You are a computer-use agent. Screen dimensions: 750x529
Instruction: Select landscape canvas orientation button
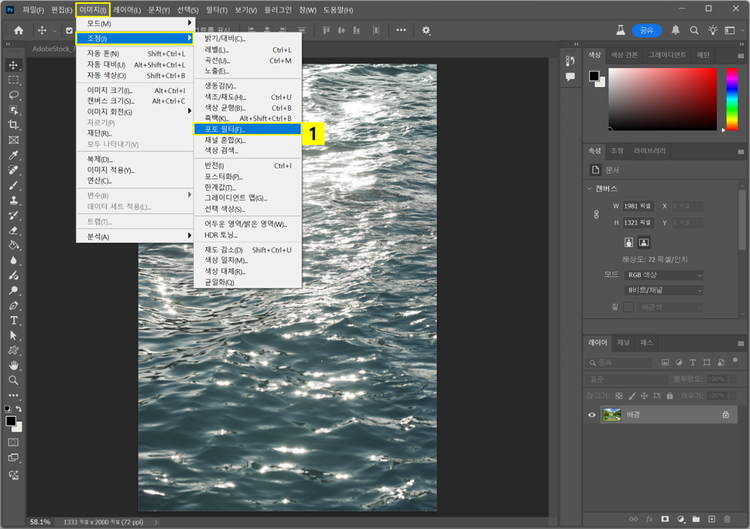click(x=645, y=242)
